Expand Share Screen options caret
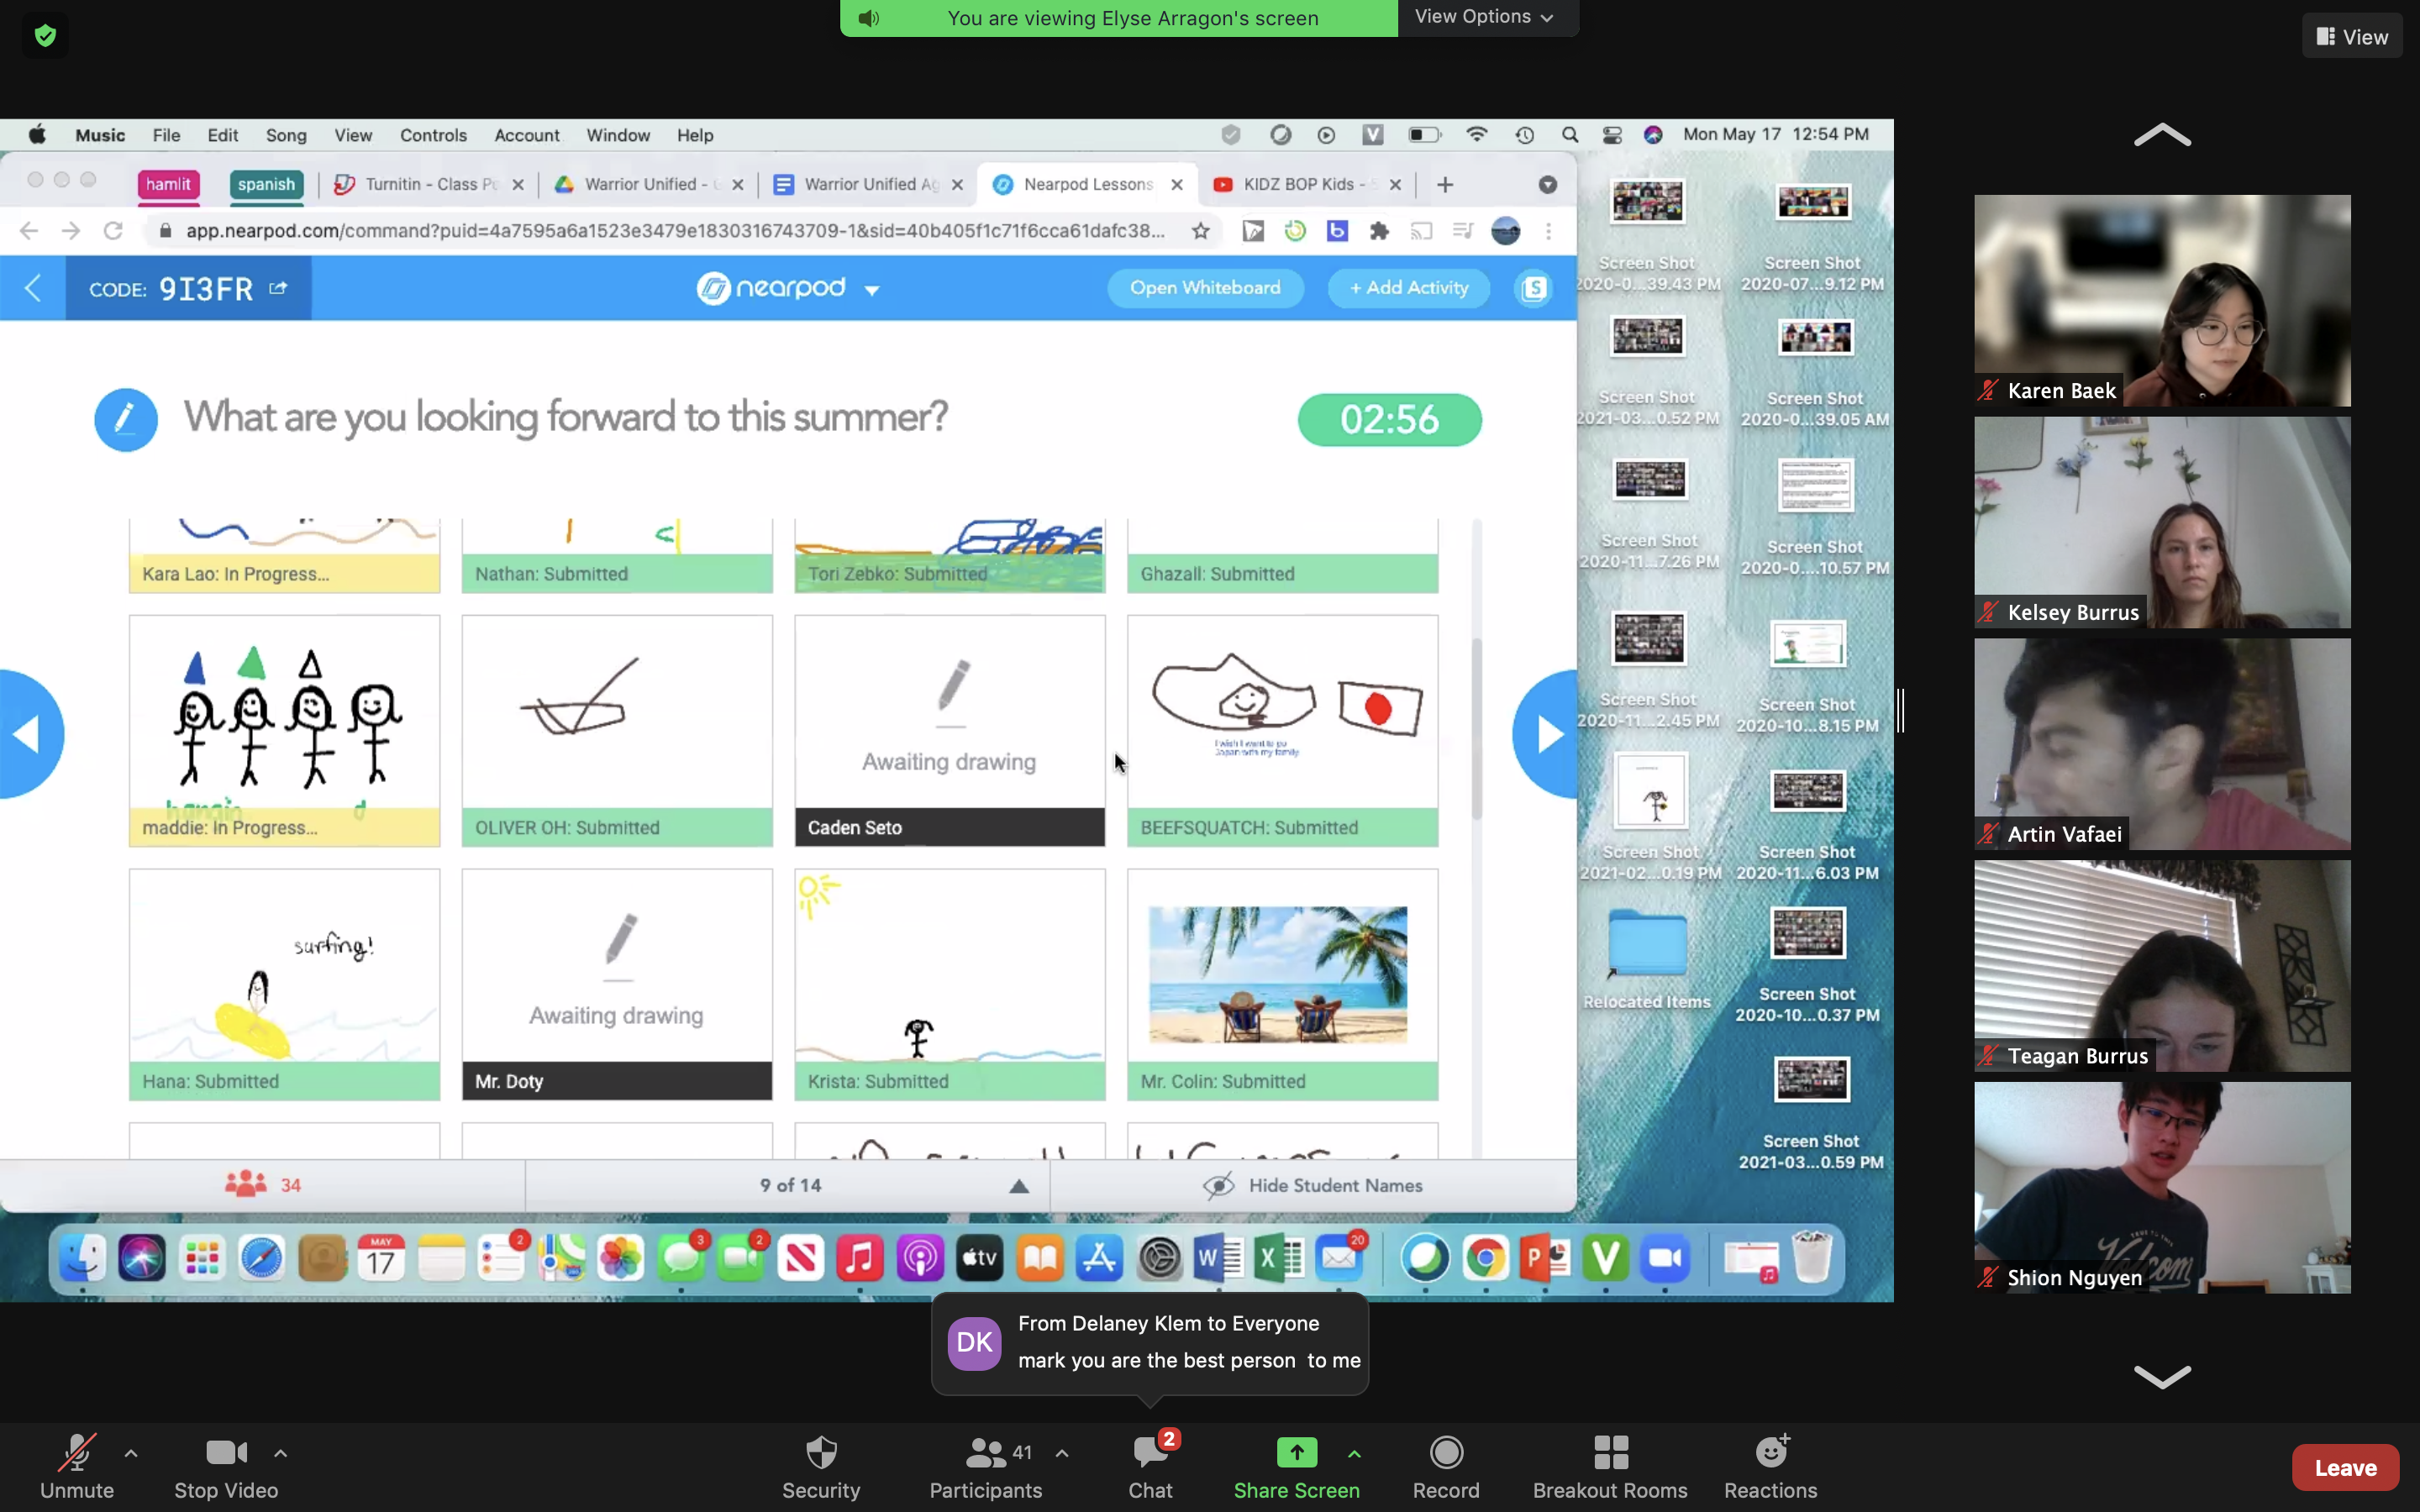The width and height of the screenshot is (2420, 1512). coord(1354,1453)
